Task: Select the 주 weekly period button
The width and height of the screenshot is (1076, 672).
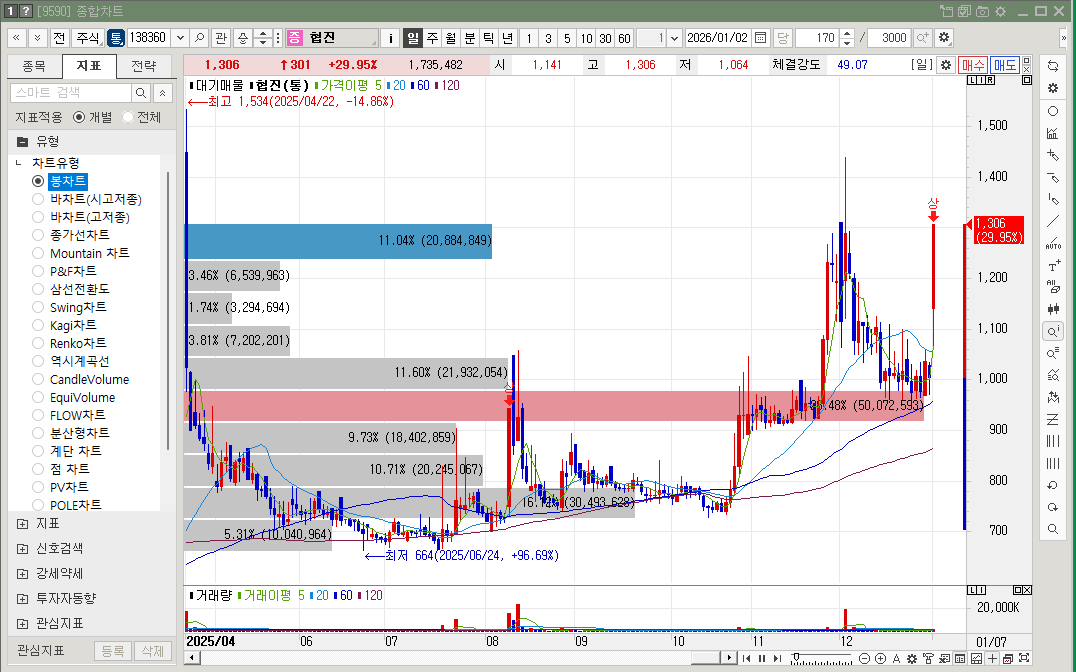Action: pos(432,38)
